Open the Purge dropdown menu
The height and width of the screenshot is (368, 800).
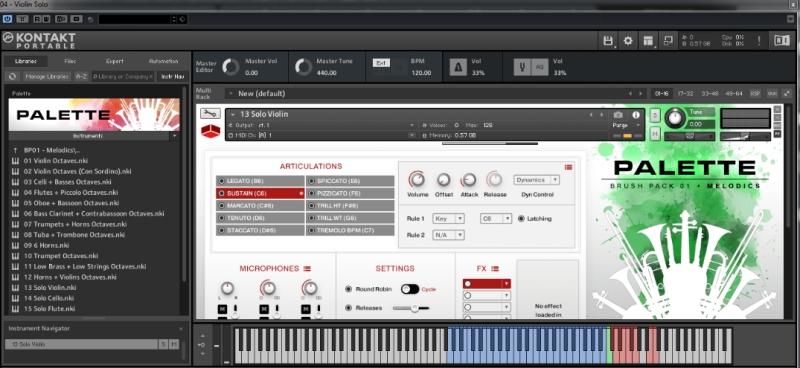tap(625, 125)
